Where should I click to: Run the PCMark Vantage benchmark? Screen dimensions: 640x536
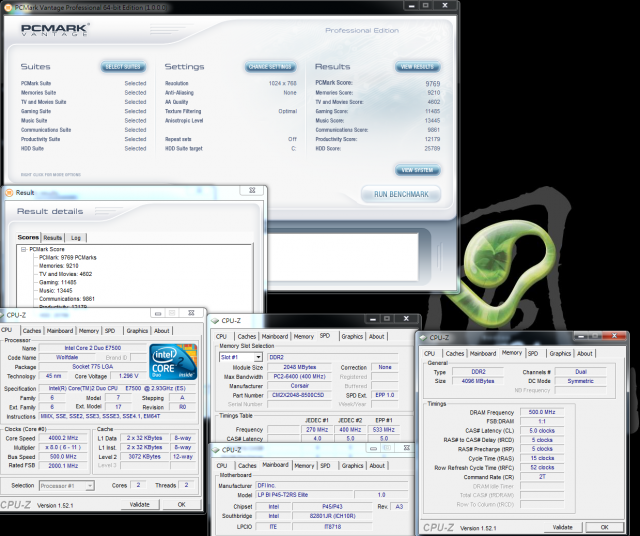point(401,194)
